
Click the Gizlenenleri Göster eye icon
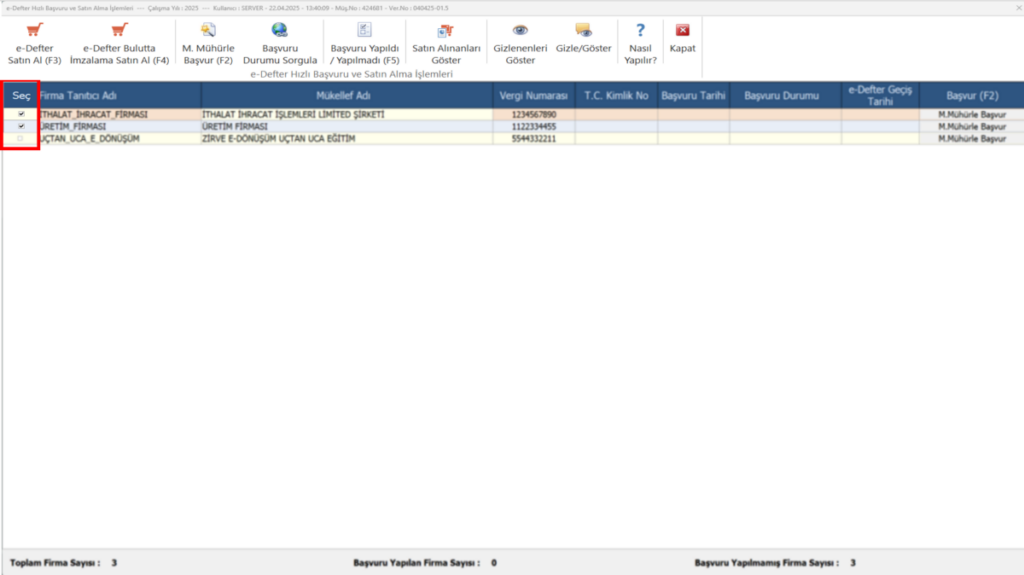click(520, 31)
